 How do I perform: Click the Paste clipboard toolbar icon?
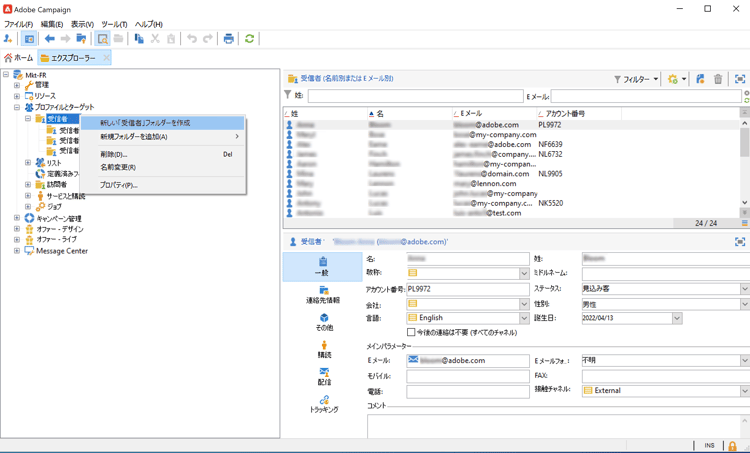(171, 39)
